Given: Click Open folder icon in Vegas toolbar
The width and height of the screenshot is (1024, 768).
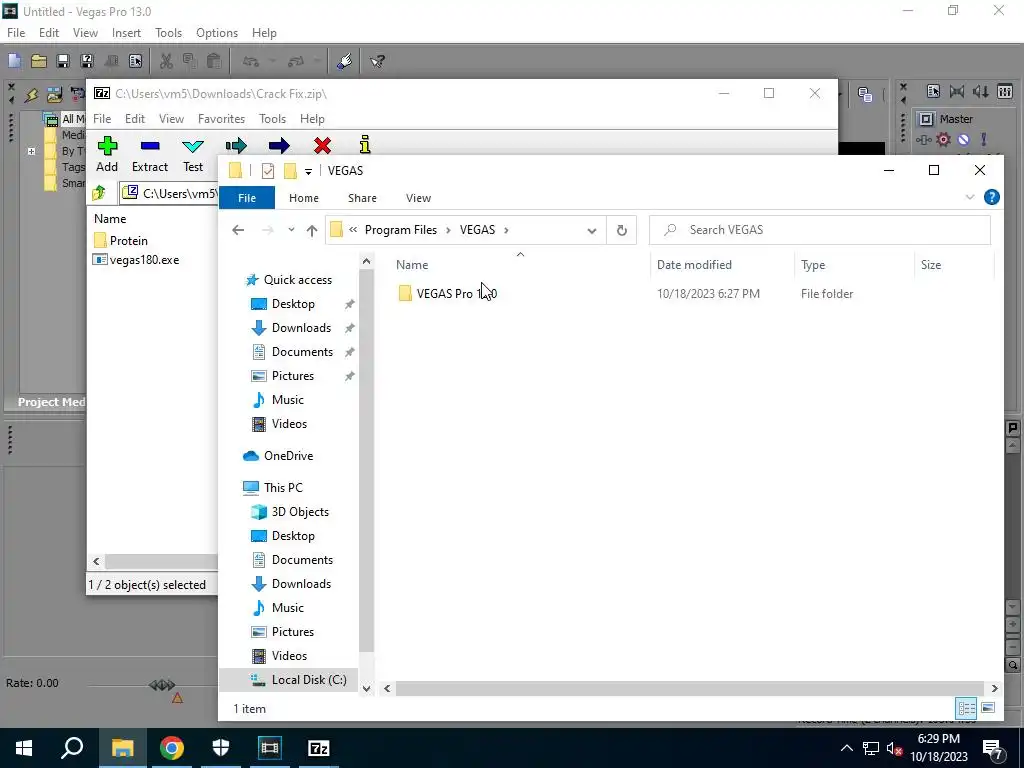Looking at the screenshot, I should coord(39,61).
